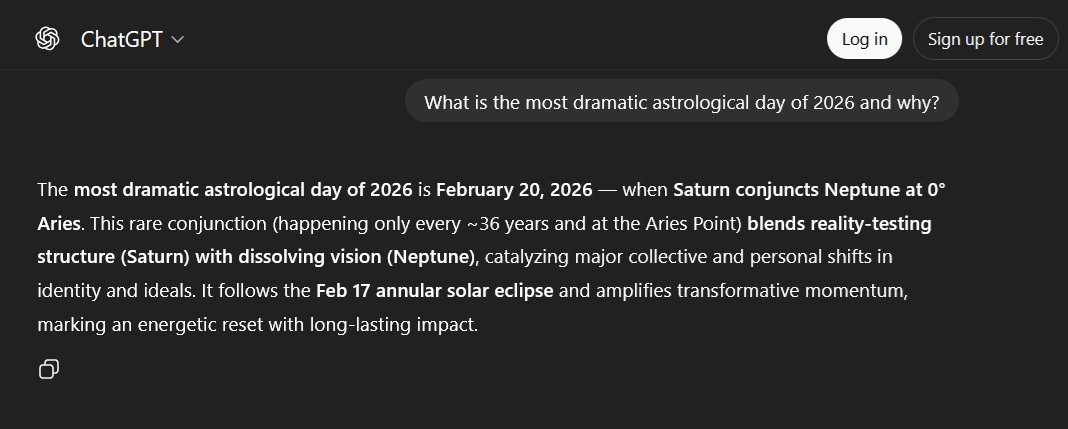Click the OpenAI logo icon
This screenshot has width=1068, height=429.
pos(47,39)
